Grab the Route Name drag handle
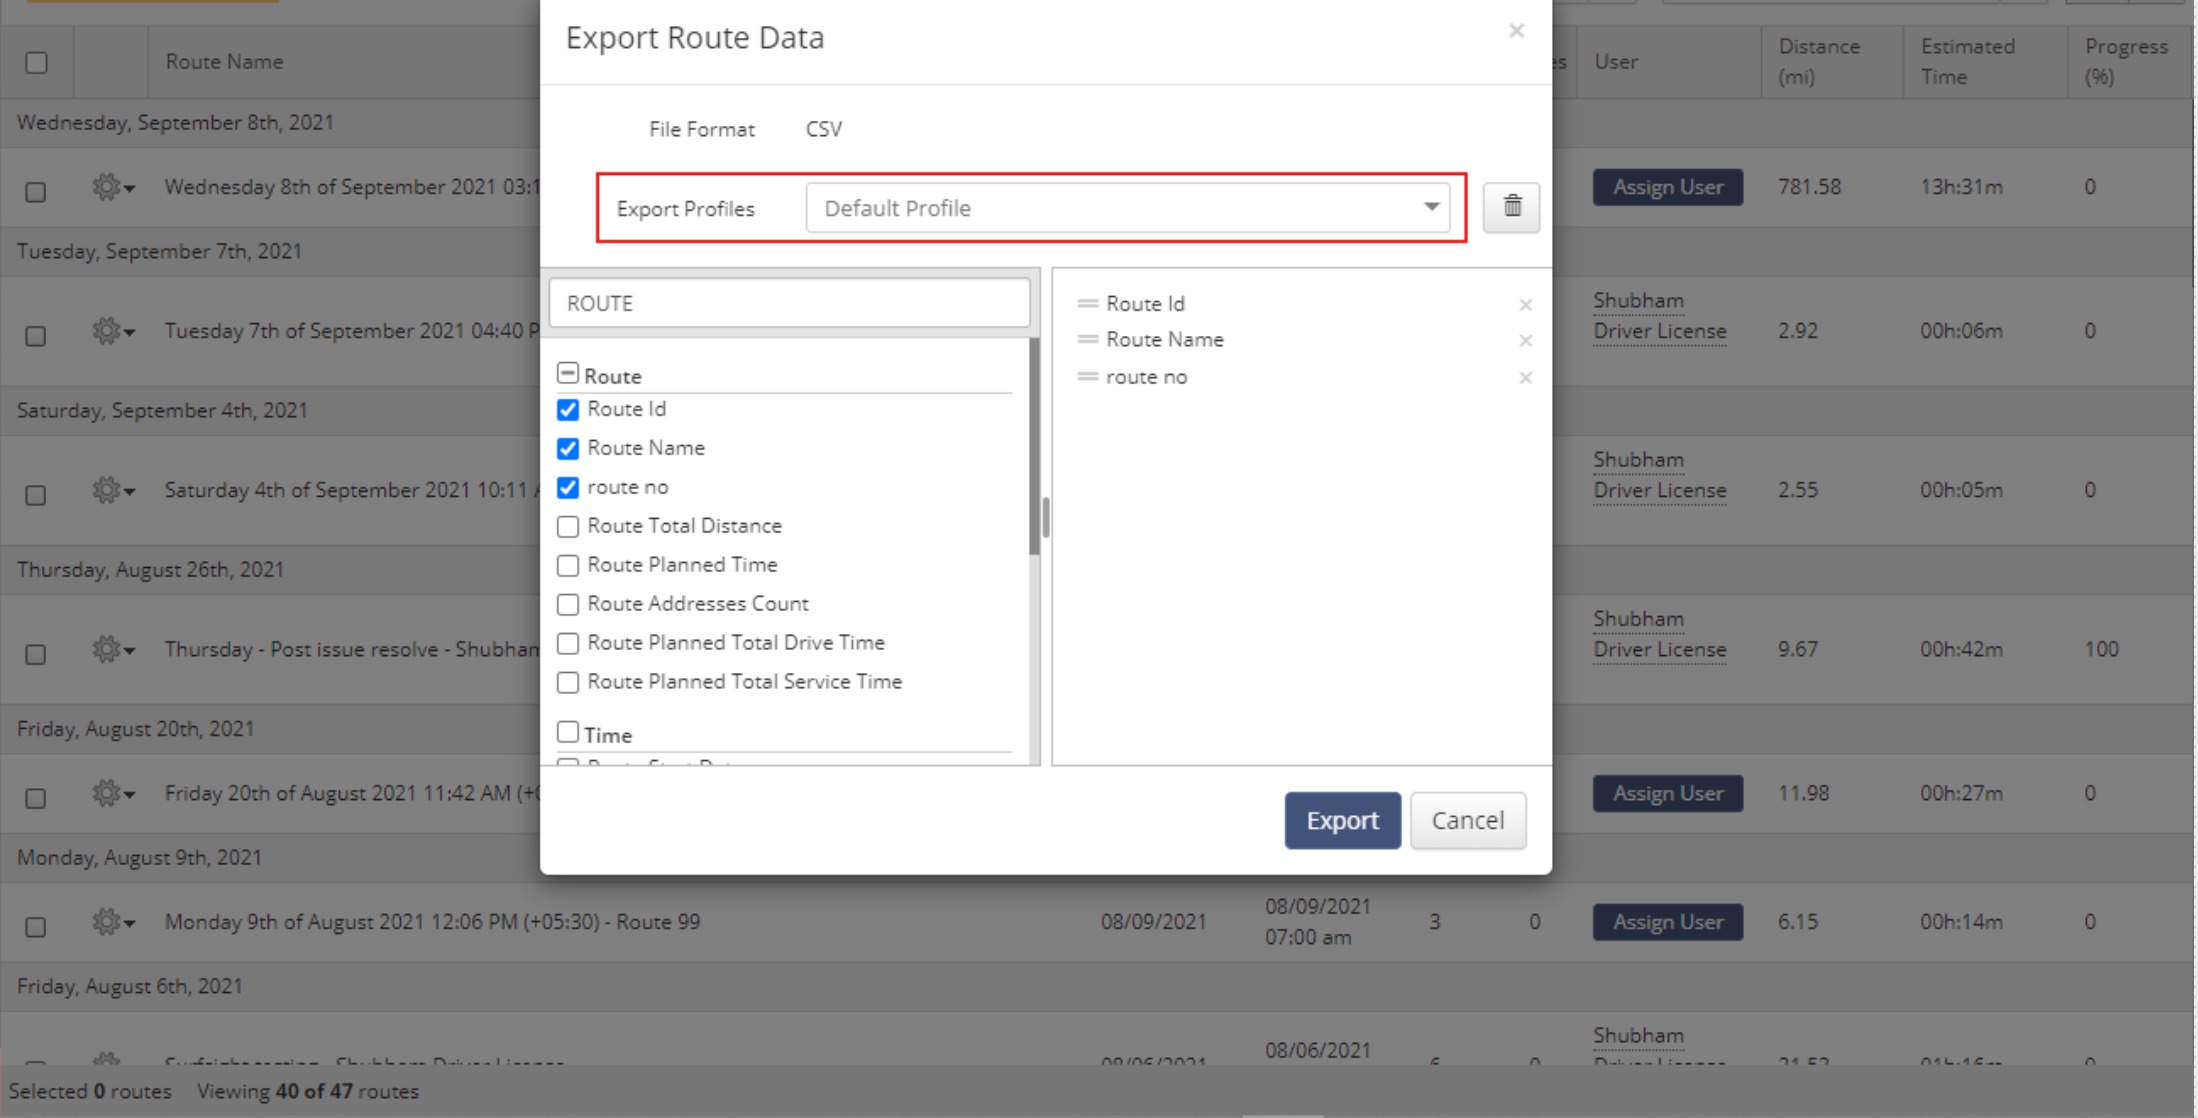The height and width of the screenshot is (1118, 2198). (x=1087, y=340)
